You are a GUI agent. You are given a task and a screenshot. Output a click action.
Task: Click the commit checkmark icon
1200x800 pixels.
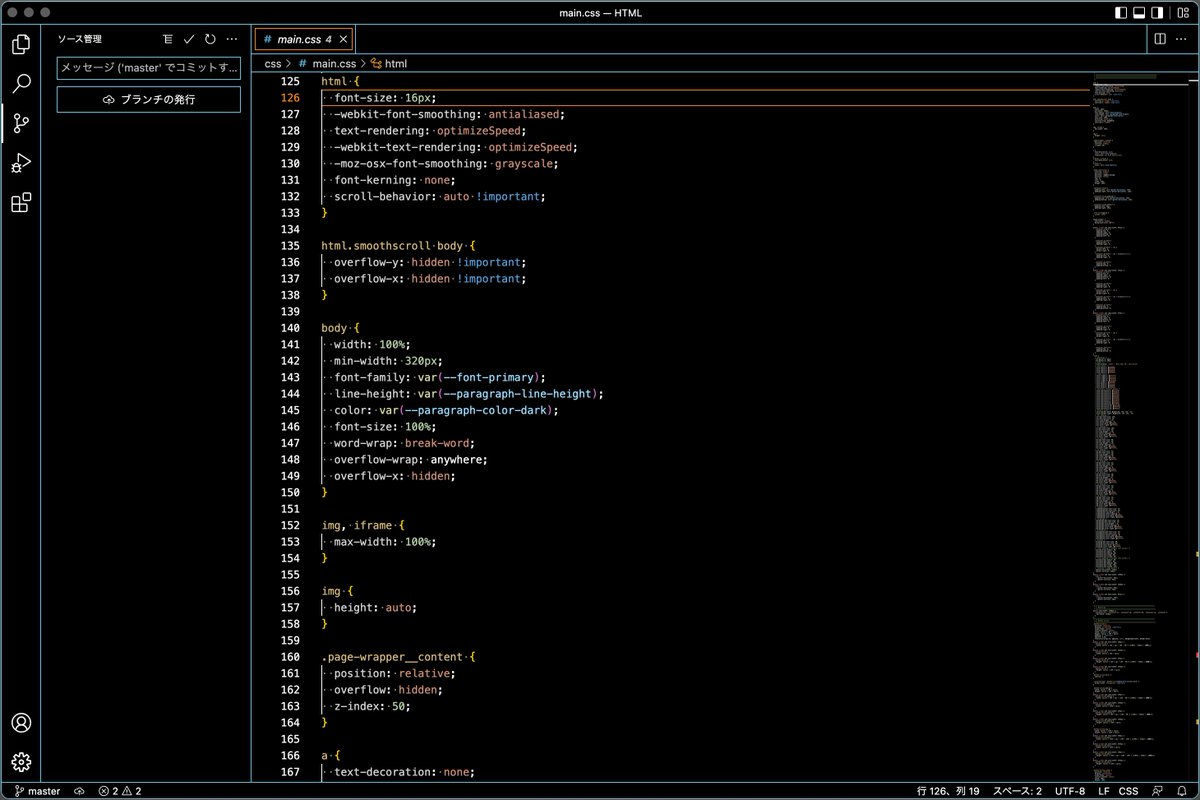point(189,39)
